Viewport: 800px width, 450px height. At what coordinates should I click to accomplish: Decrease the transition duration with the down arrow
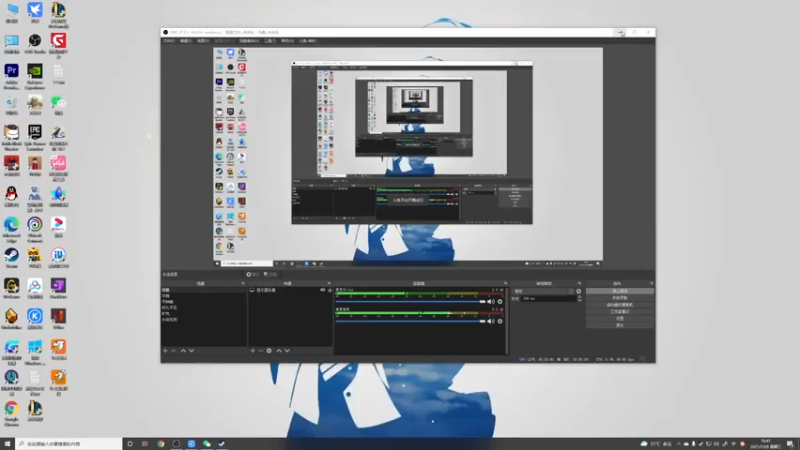(x=579, y=300)
